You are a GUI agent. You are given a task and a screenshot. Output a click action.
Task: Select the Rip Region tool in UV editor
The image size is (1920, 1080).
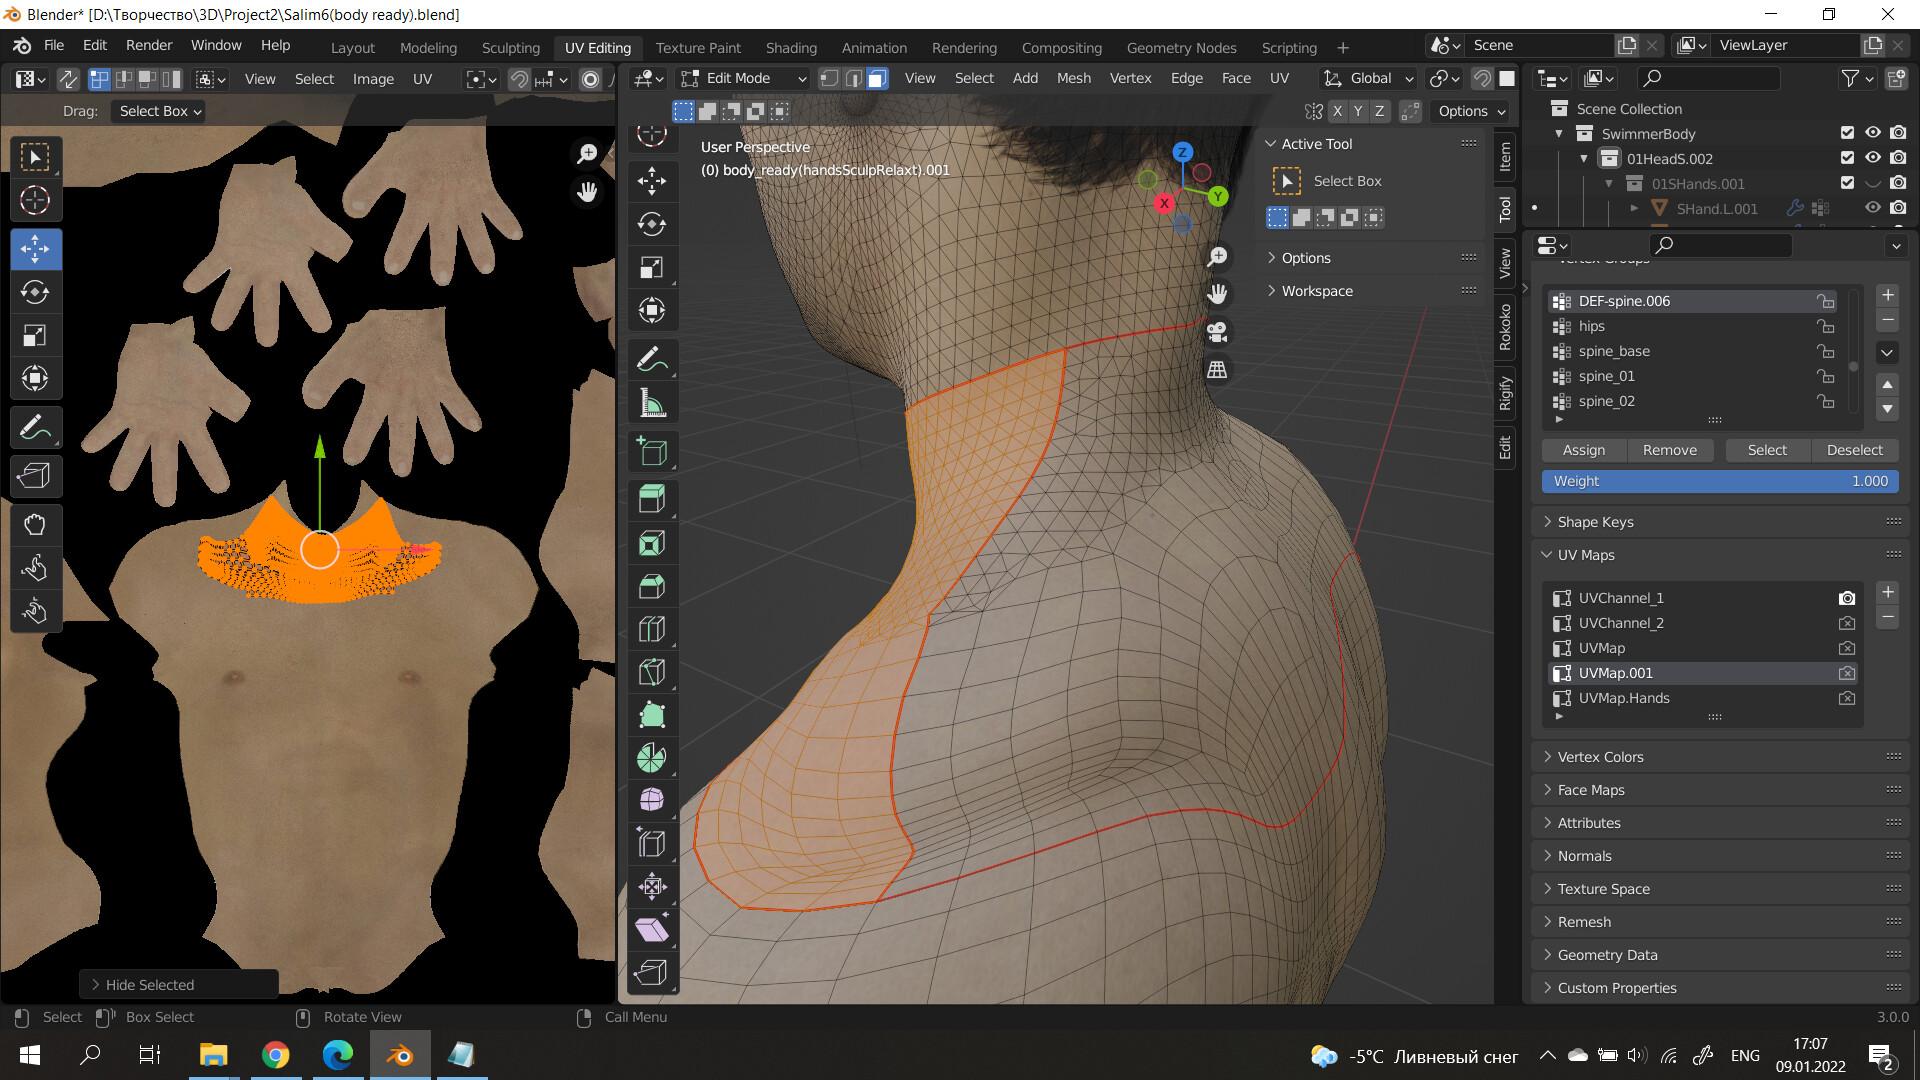point(35,476)
